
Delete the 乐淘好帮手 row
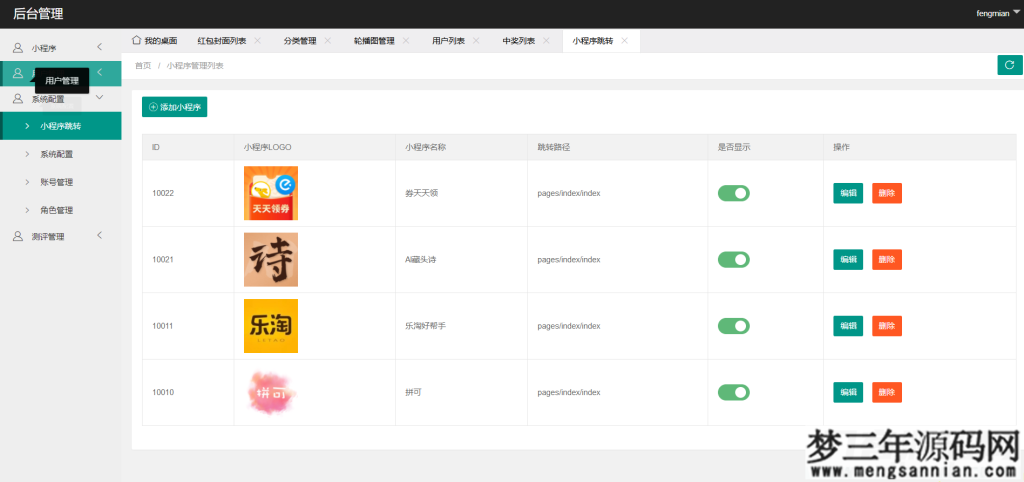pyautogui.click(x=887, y=326)
